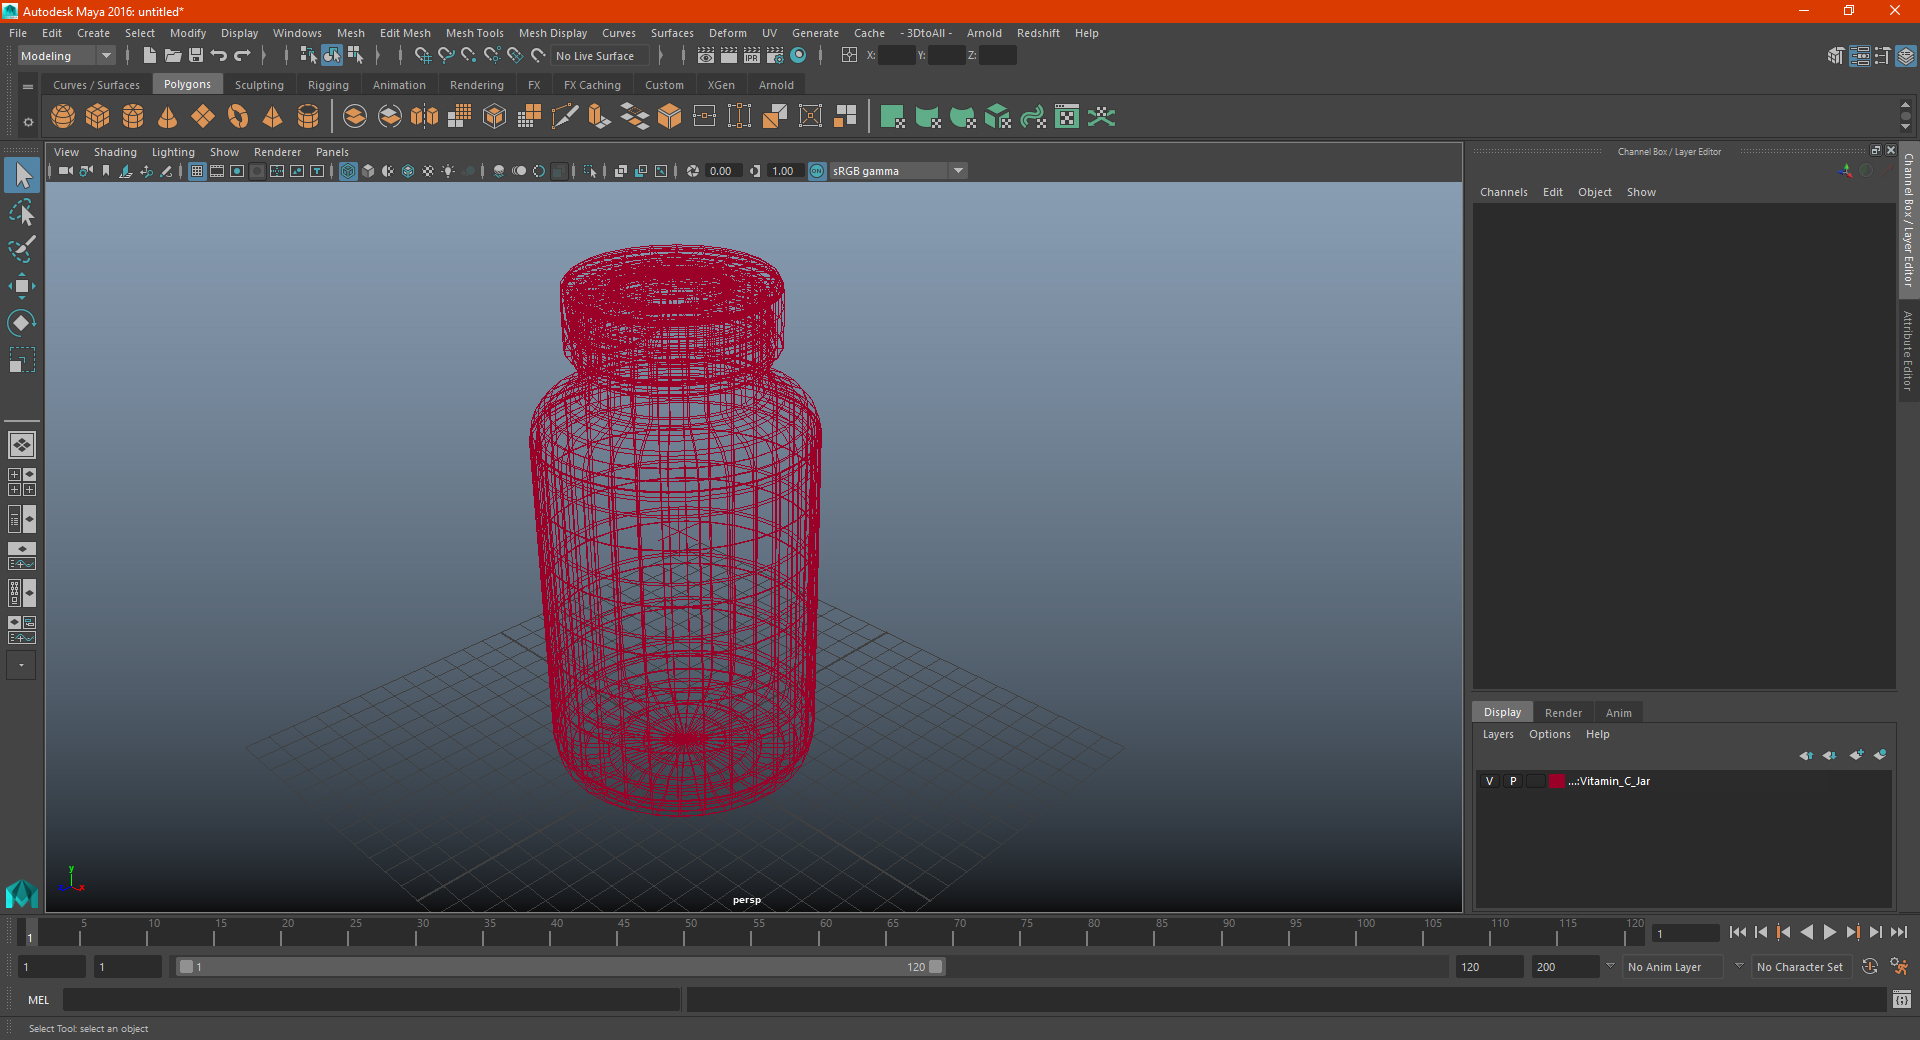Toggle use all lights in viewport toolbar
Screen dimensions: 1920x1040
448,171
